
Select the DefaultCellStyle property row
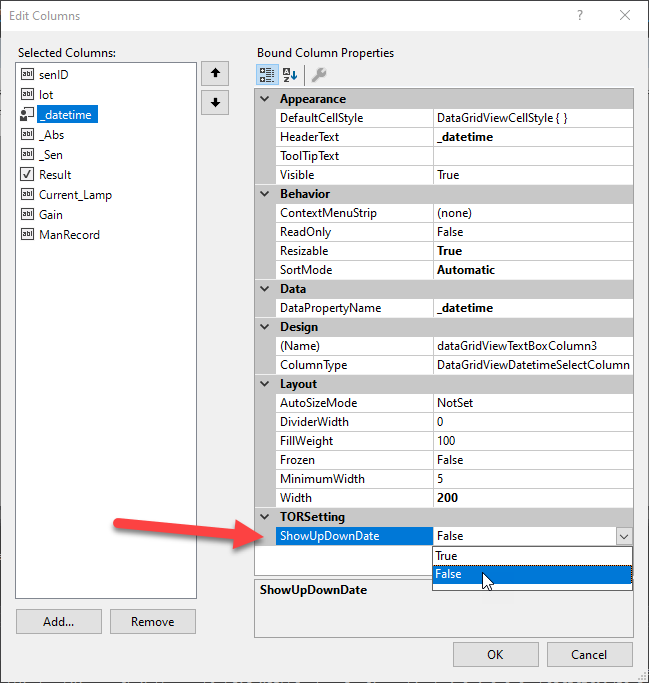coord(454,118)
